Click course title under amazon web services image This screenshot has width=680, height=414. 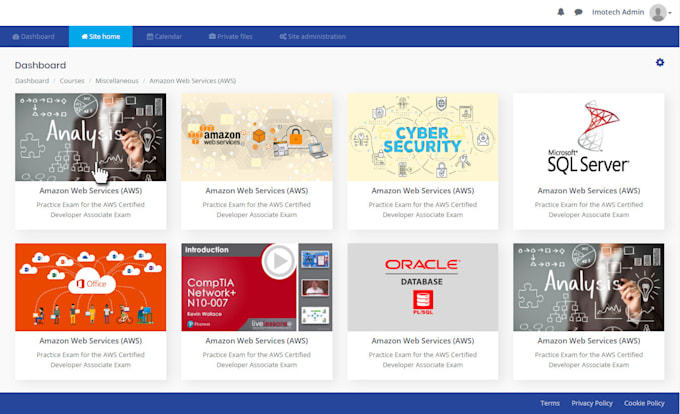(257, 190)
